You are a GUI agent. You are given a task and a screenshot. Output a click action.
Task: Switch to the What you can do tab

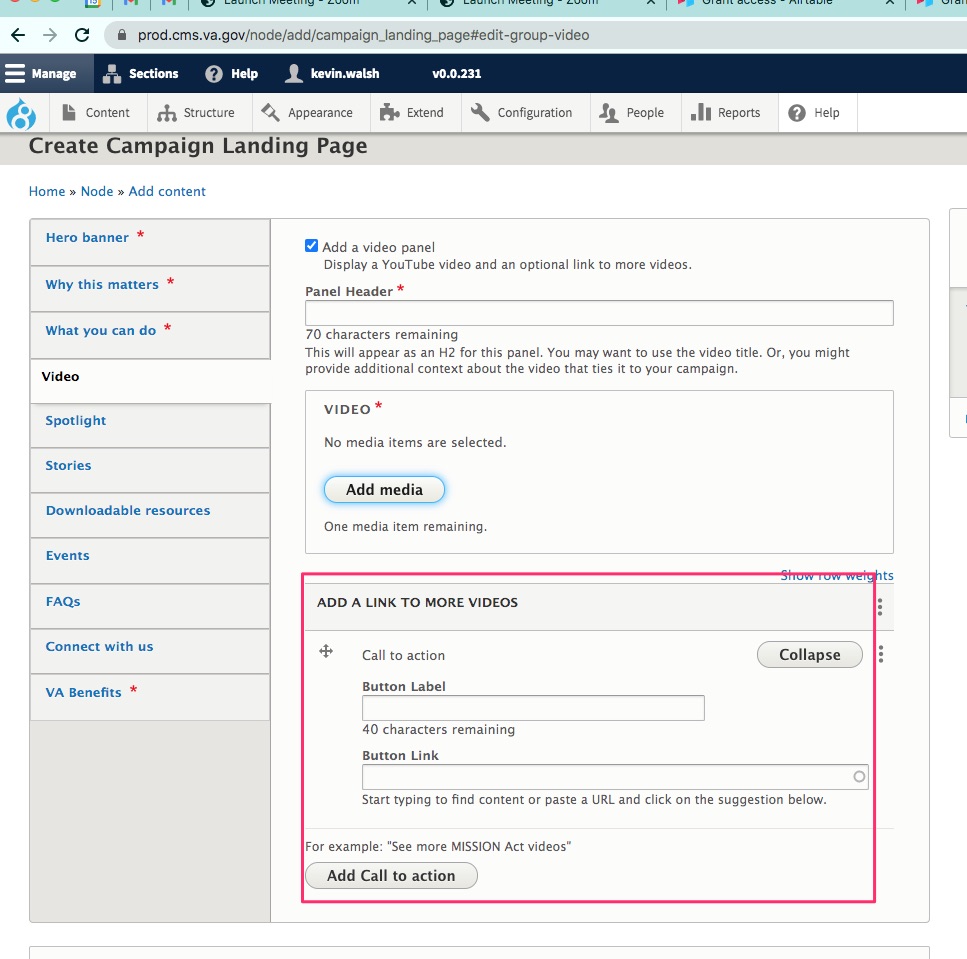coord(150,335)
